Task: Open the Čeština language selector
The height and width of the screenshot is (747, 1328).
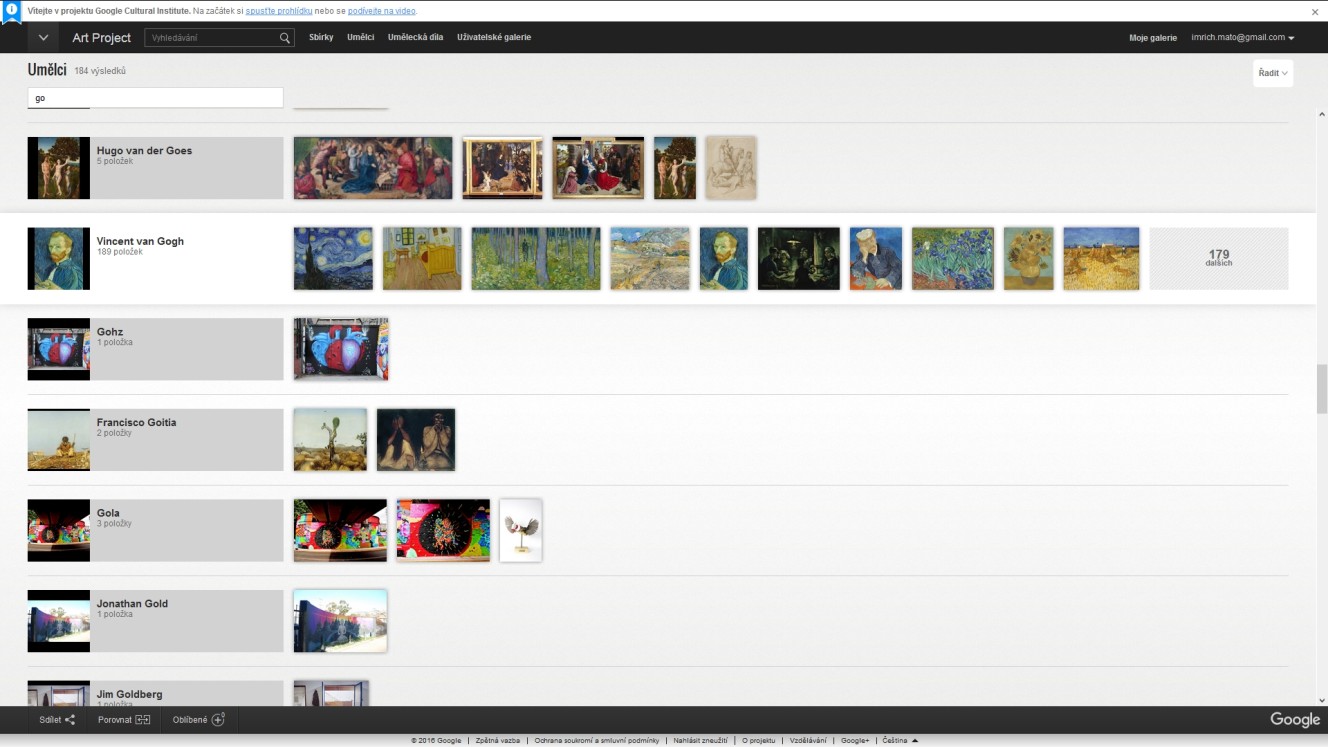Action: coord(900,741)
